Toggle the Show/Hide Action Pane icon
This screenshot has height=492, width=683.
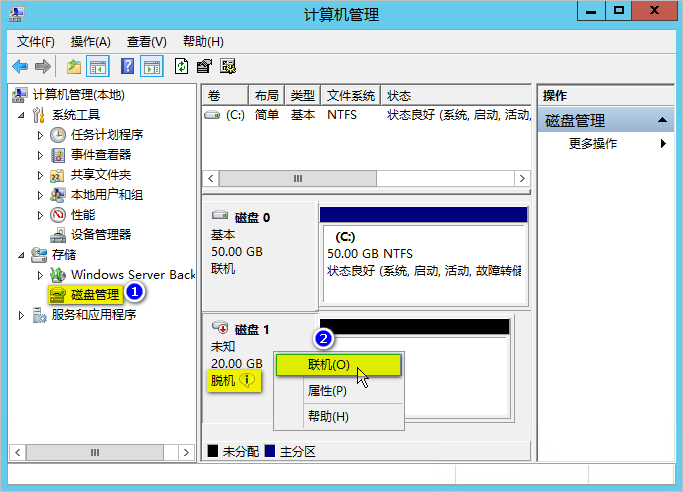pyautogui.click(x=152, y=67)
